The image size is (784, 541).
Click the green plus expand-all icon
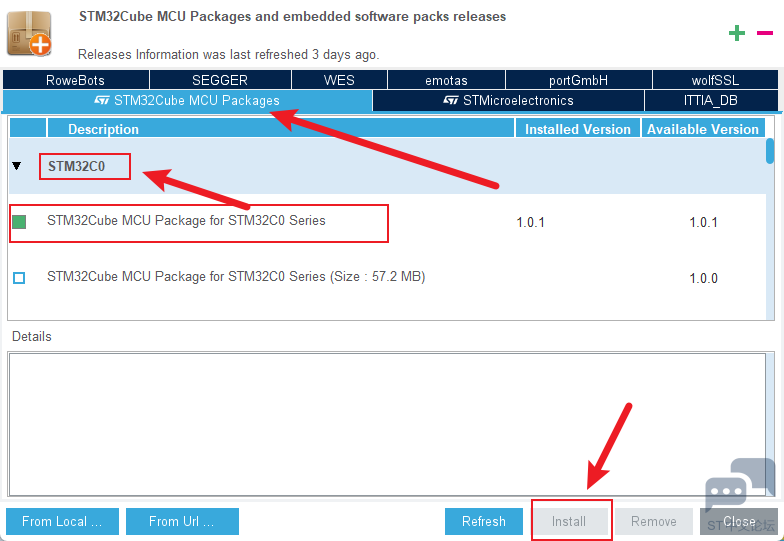(736, 34)
